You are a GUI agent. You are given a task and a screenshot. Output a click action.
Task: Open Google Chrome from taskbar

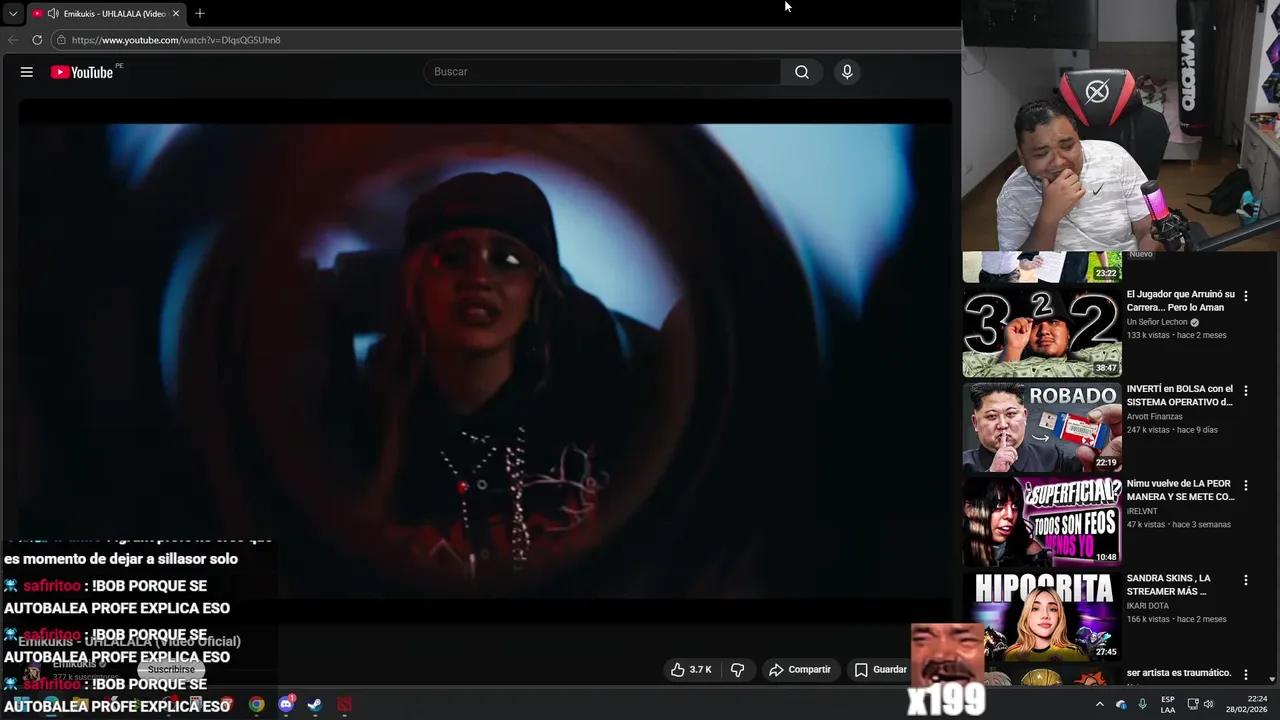[x=257, y=705]
